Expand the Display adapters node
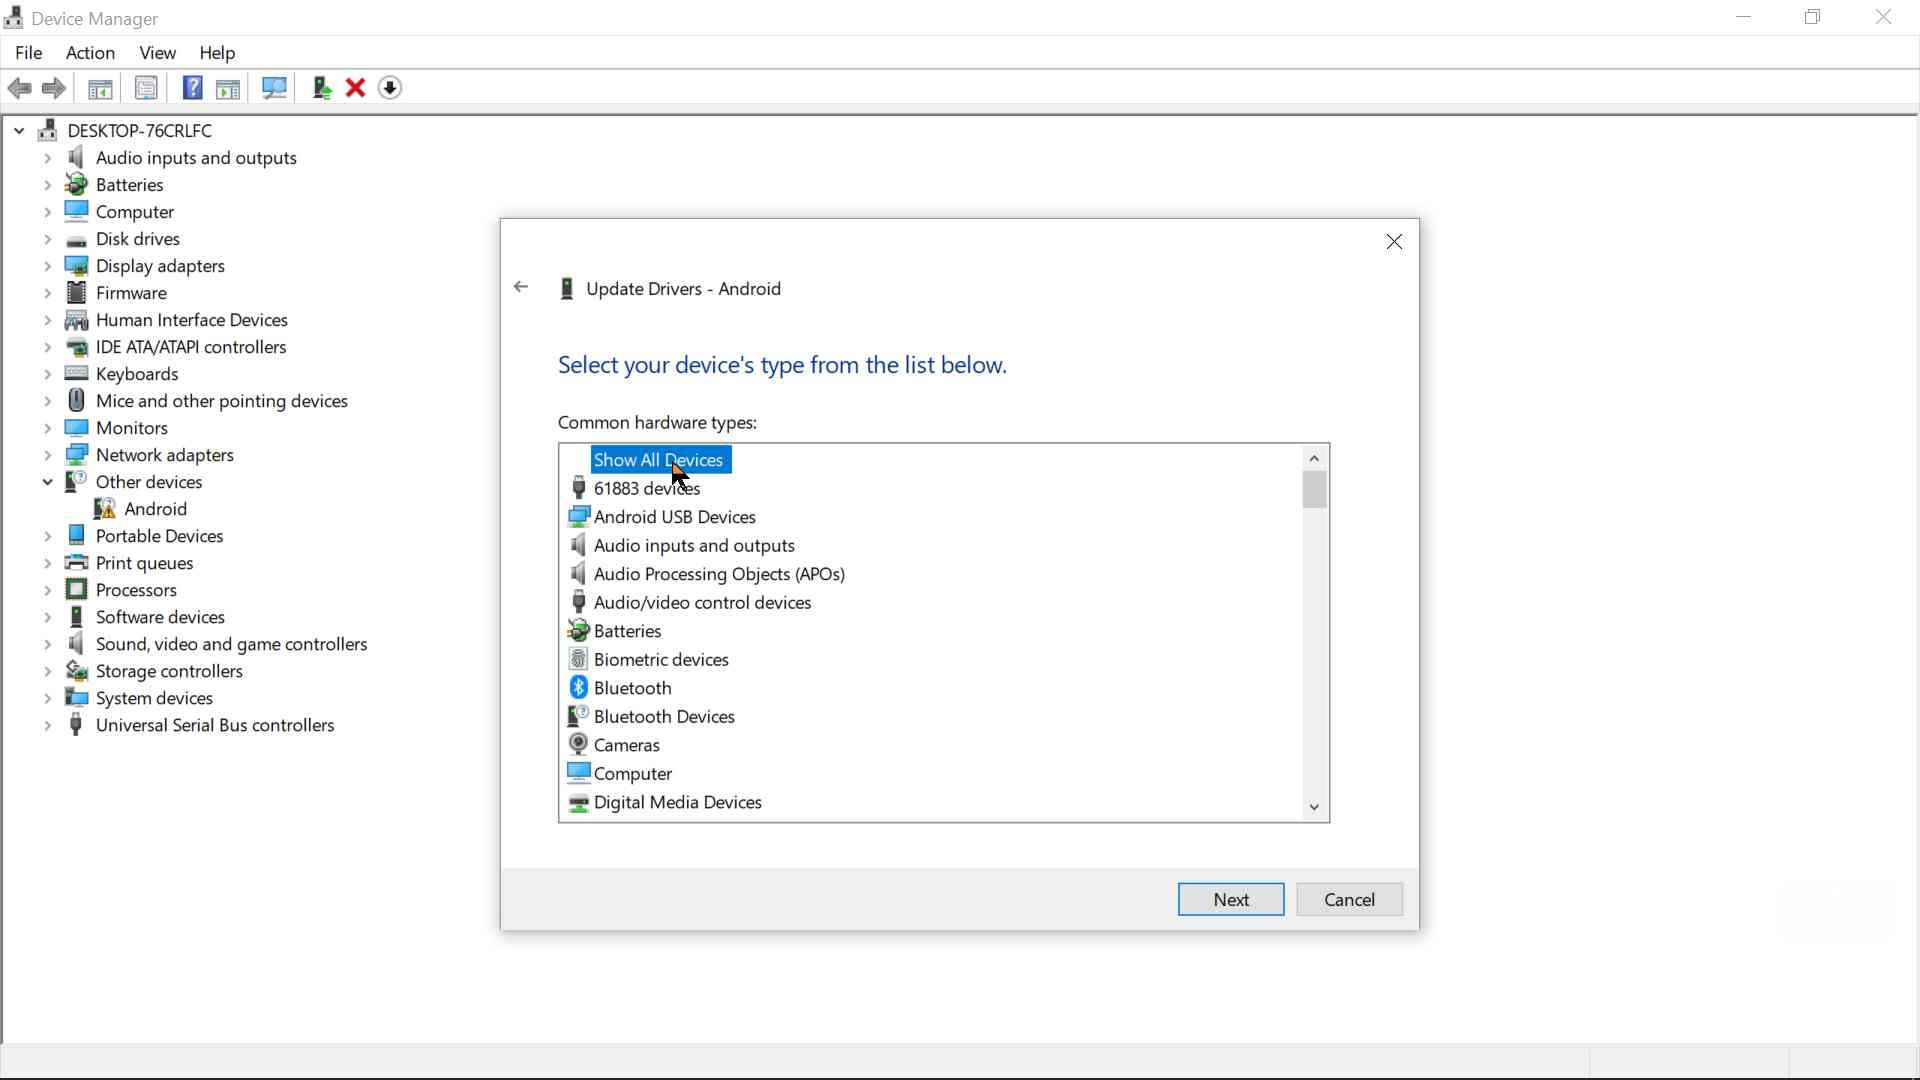1920x1080 pixels. [x=47, y=266]
